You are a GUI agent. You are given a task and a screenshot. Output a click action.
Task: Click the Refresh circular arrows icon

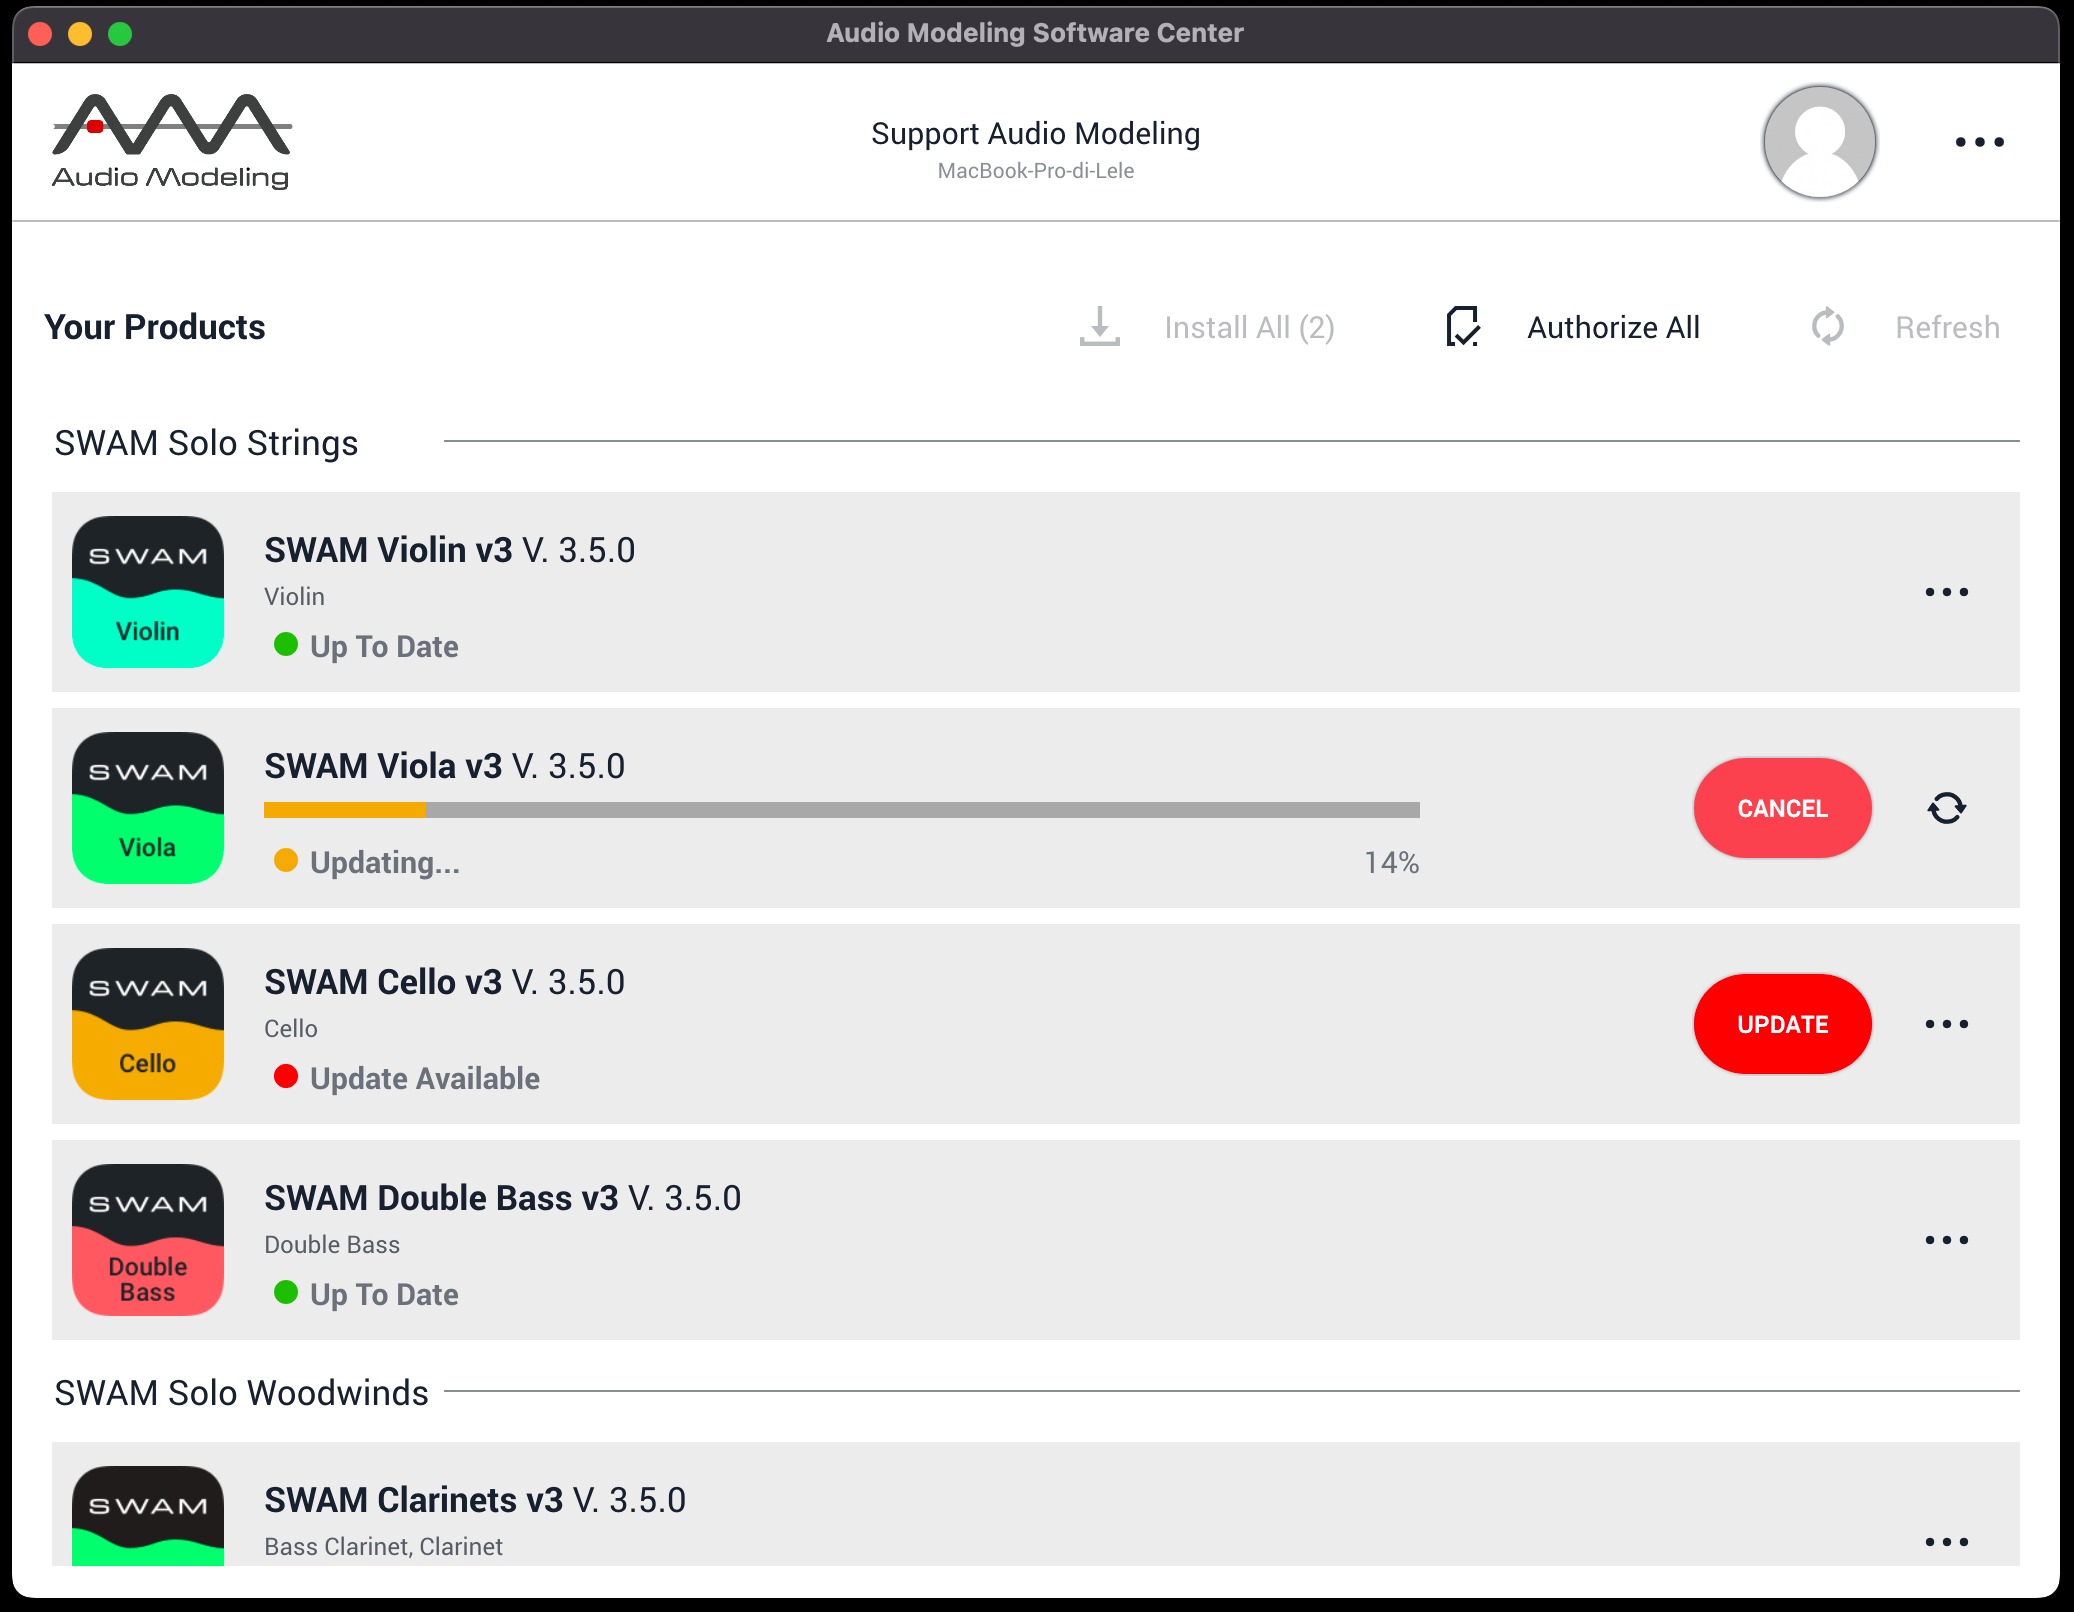(1827, 327)
